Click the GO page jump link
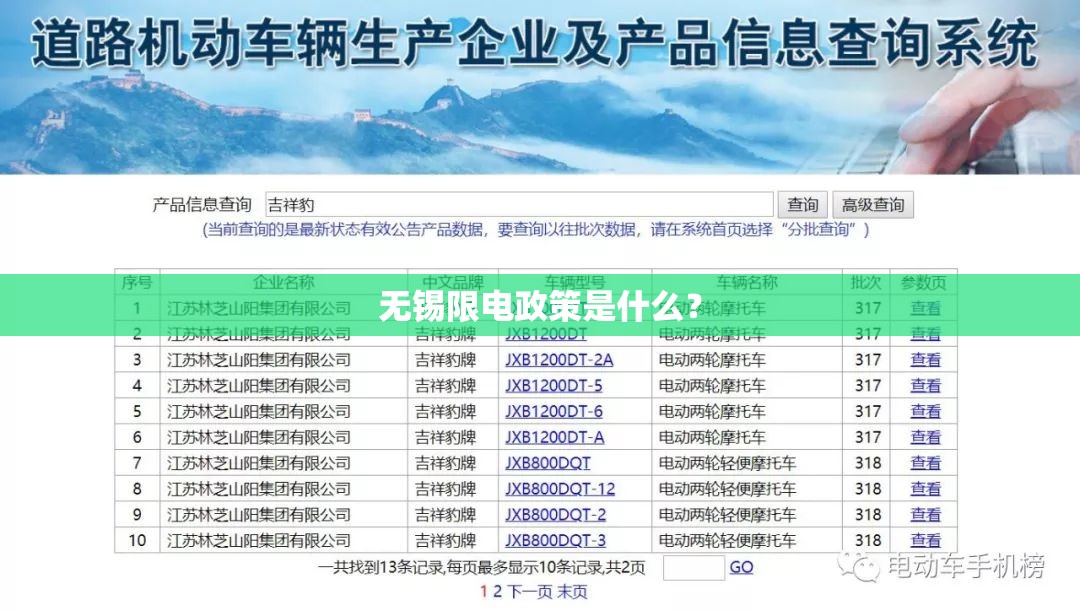The width and height of the screenshot is (1080, 611). 741,567
